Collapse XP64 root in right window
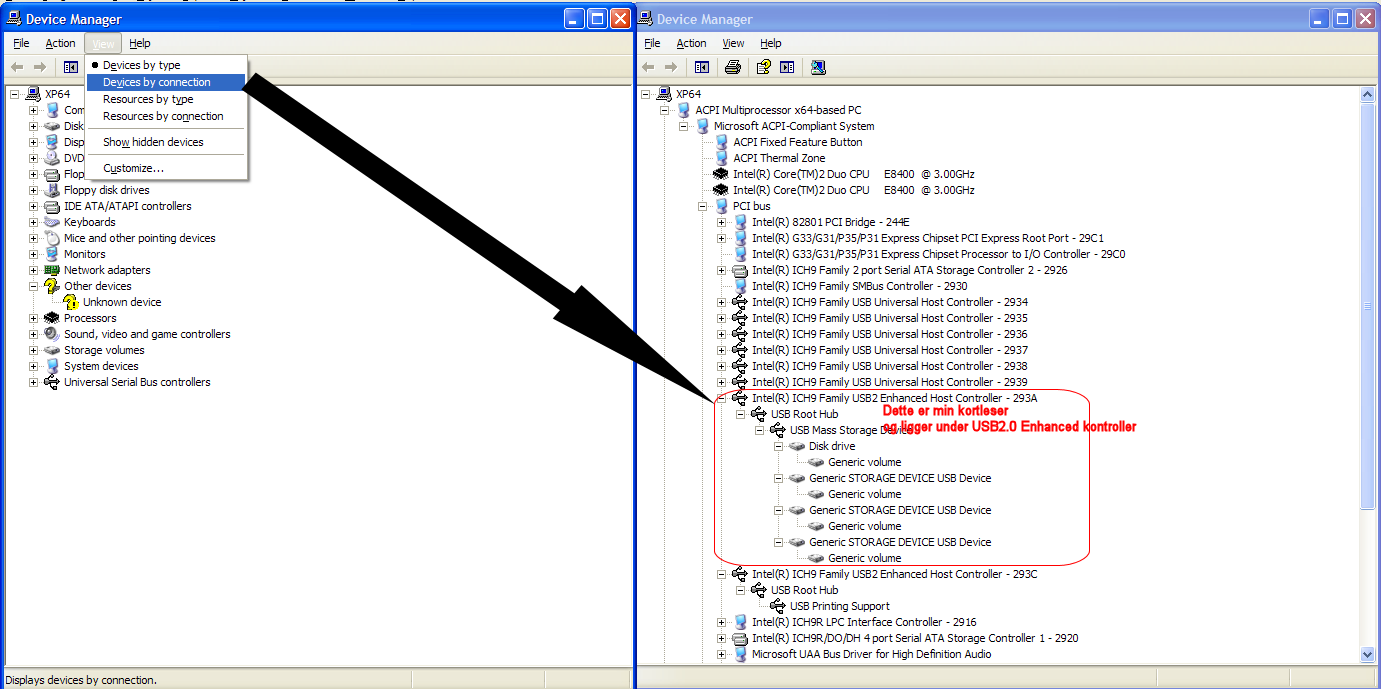 pos(646,94)
